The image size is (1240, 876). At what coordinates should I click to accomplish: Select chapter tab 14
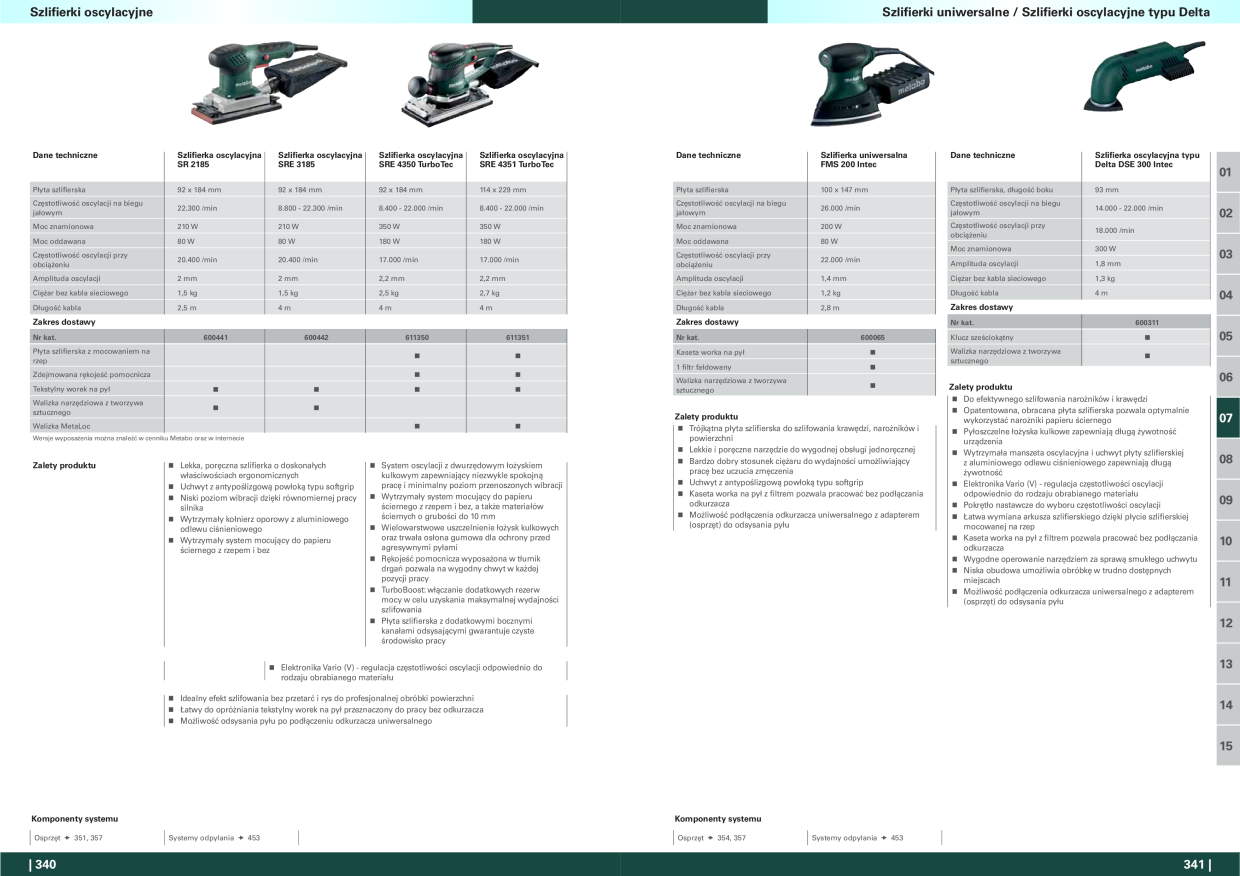[x=1227, y=705]
